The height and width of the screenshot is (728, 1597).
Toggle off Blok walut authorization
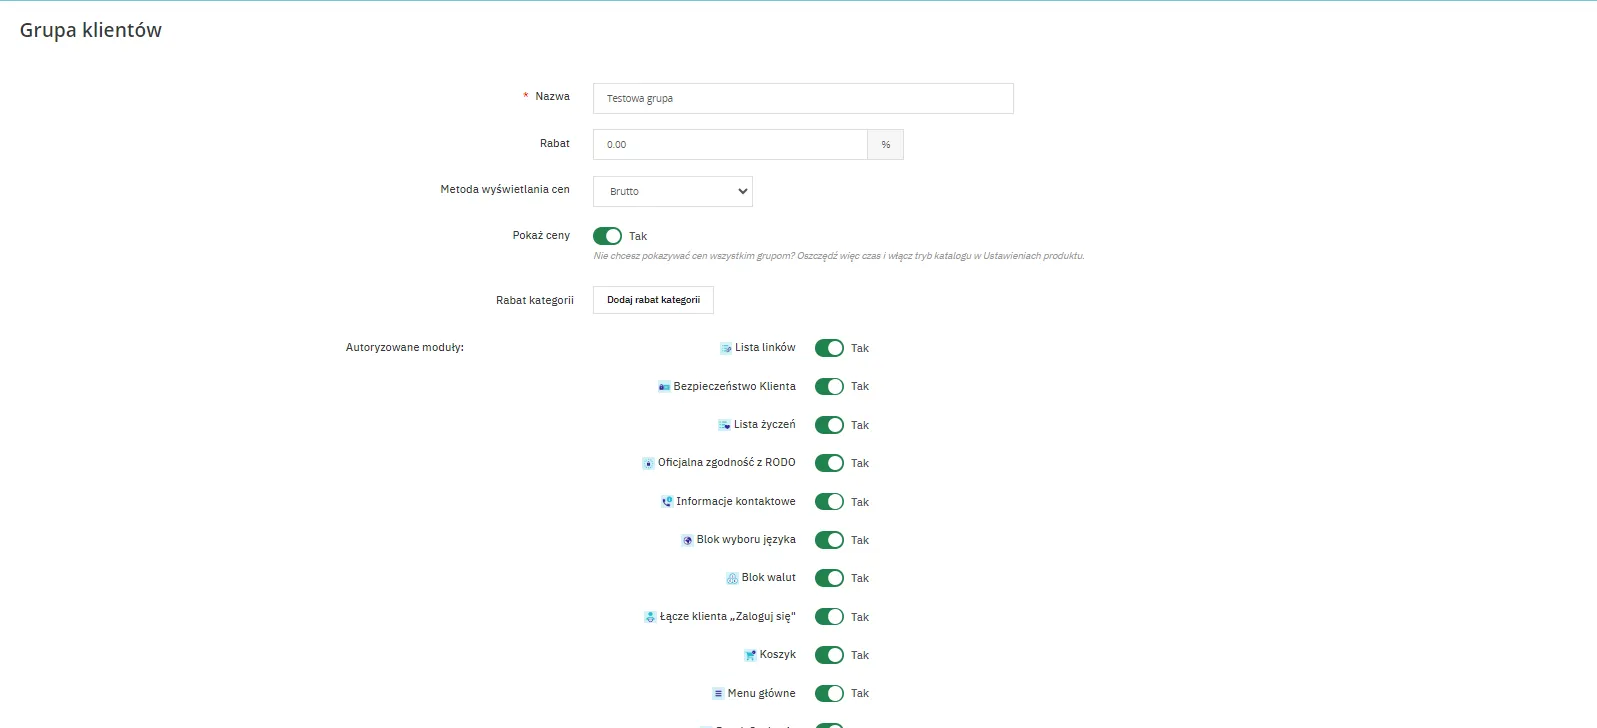[829, 578]
